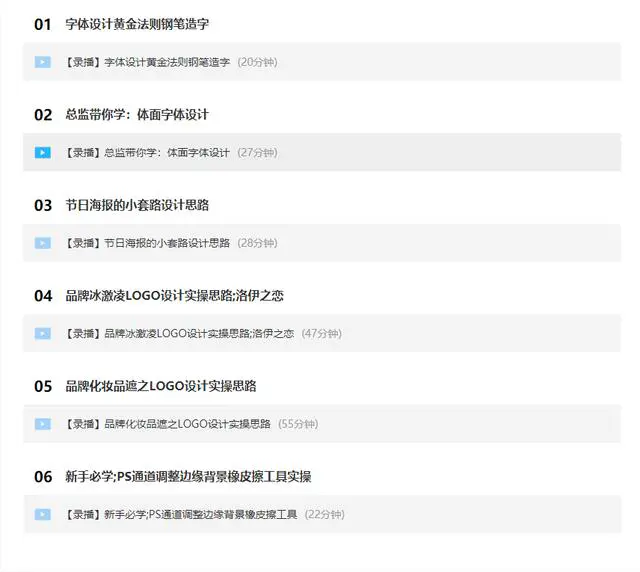Click play icon for 总监带你学 recording
Screen dimensions: 640x572
(43, 153)
